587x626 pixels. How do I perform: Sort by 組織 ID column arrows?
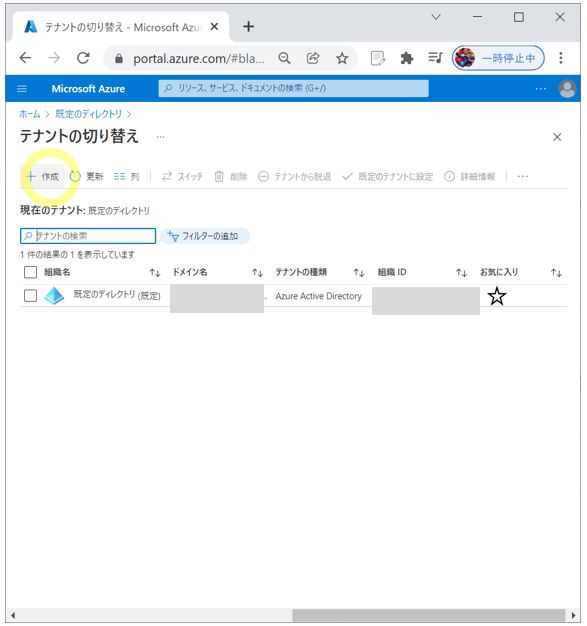click(462, 273)
